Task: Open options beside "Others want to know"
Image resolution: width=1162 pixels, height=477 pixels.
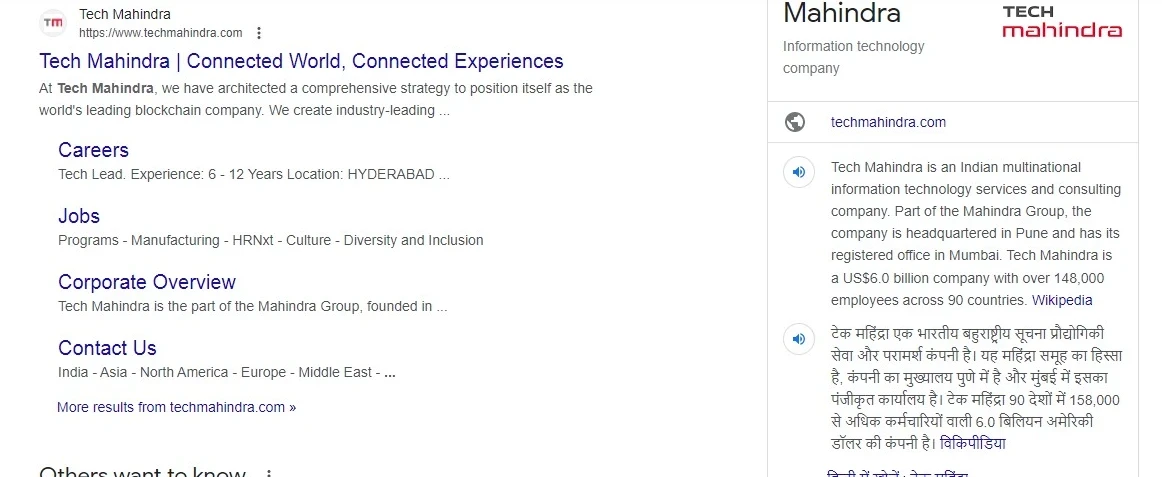Action: [x=268, y=473]
